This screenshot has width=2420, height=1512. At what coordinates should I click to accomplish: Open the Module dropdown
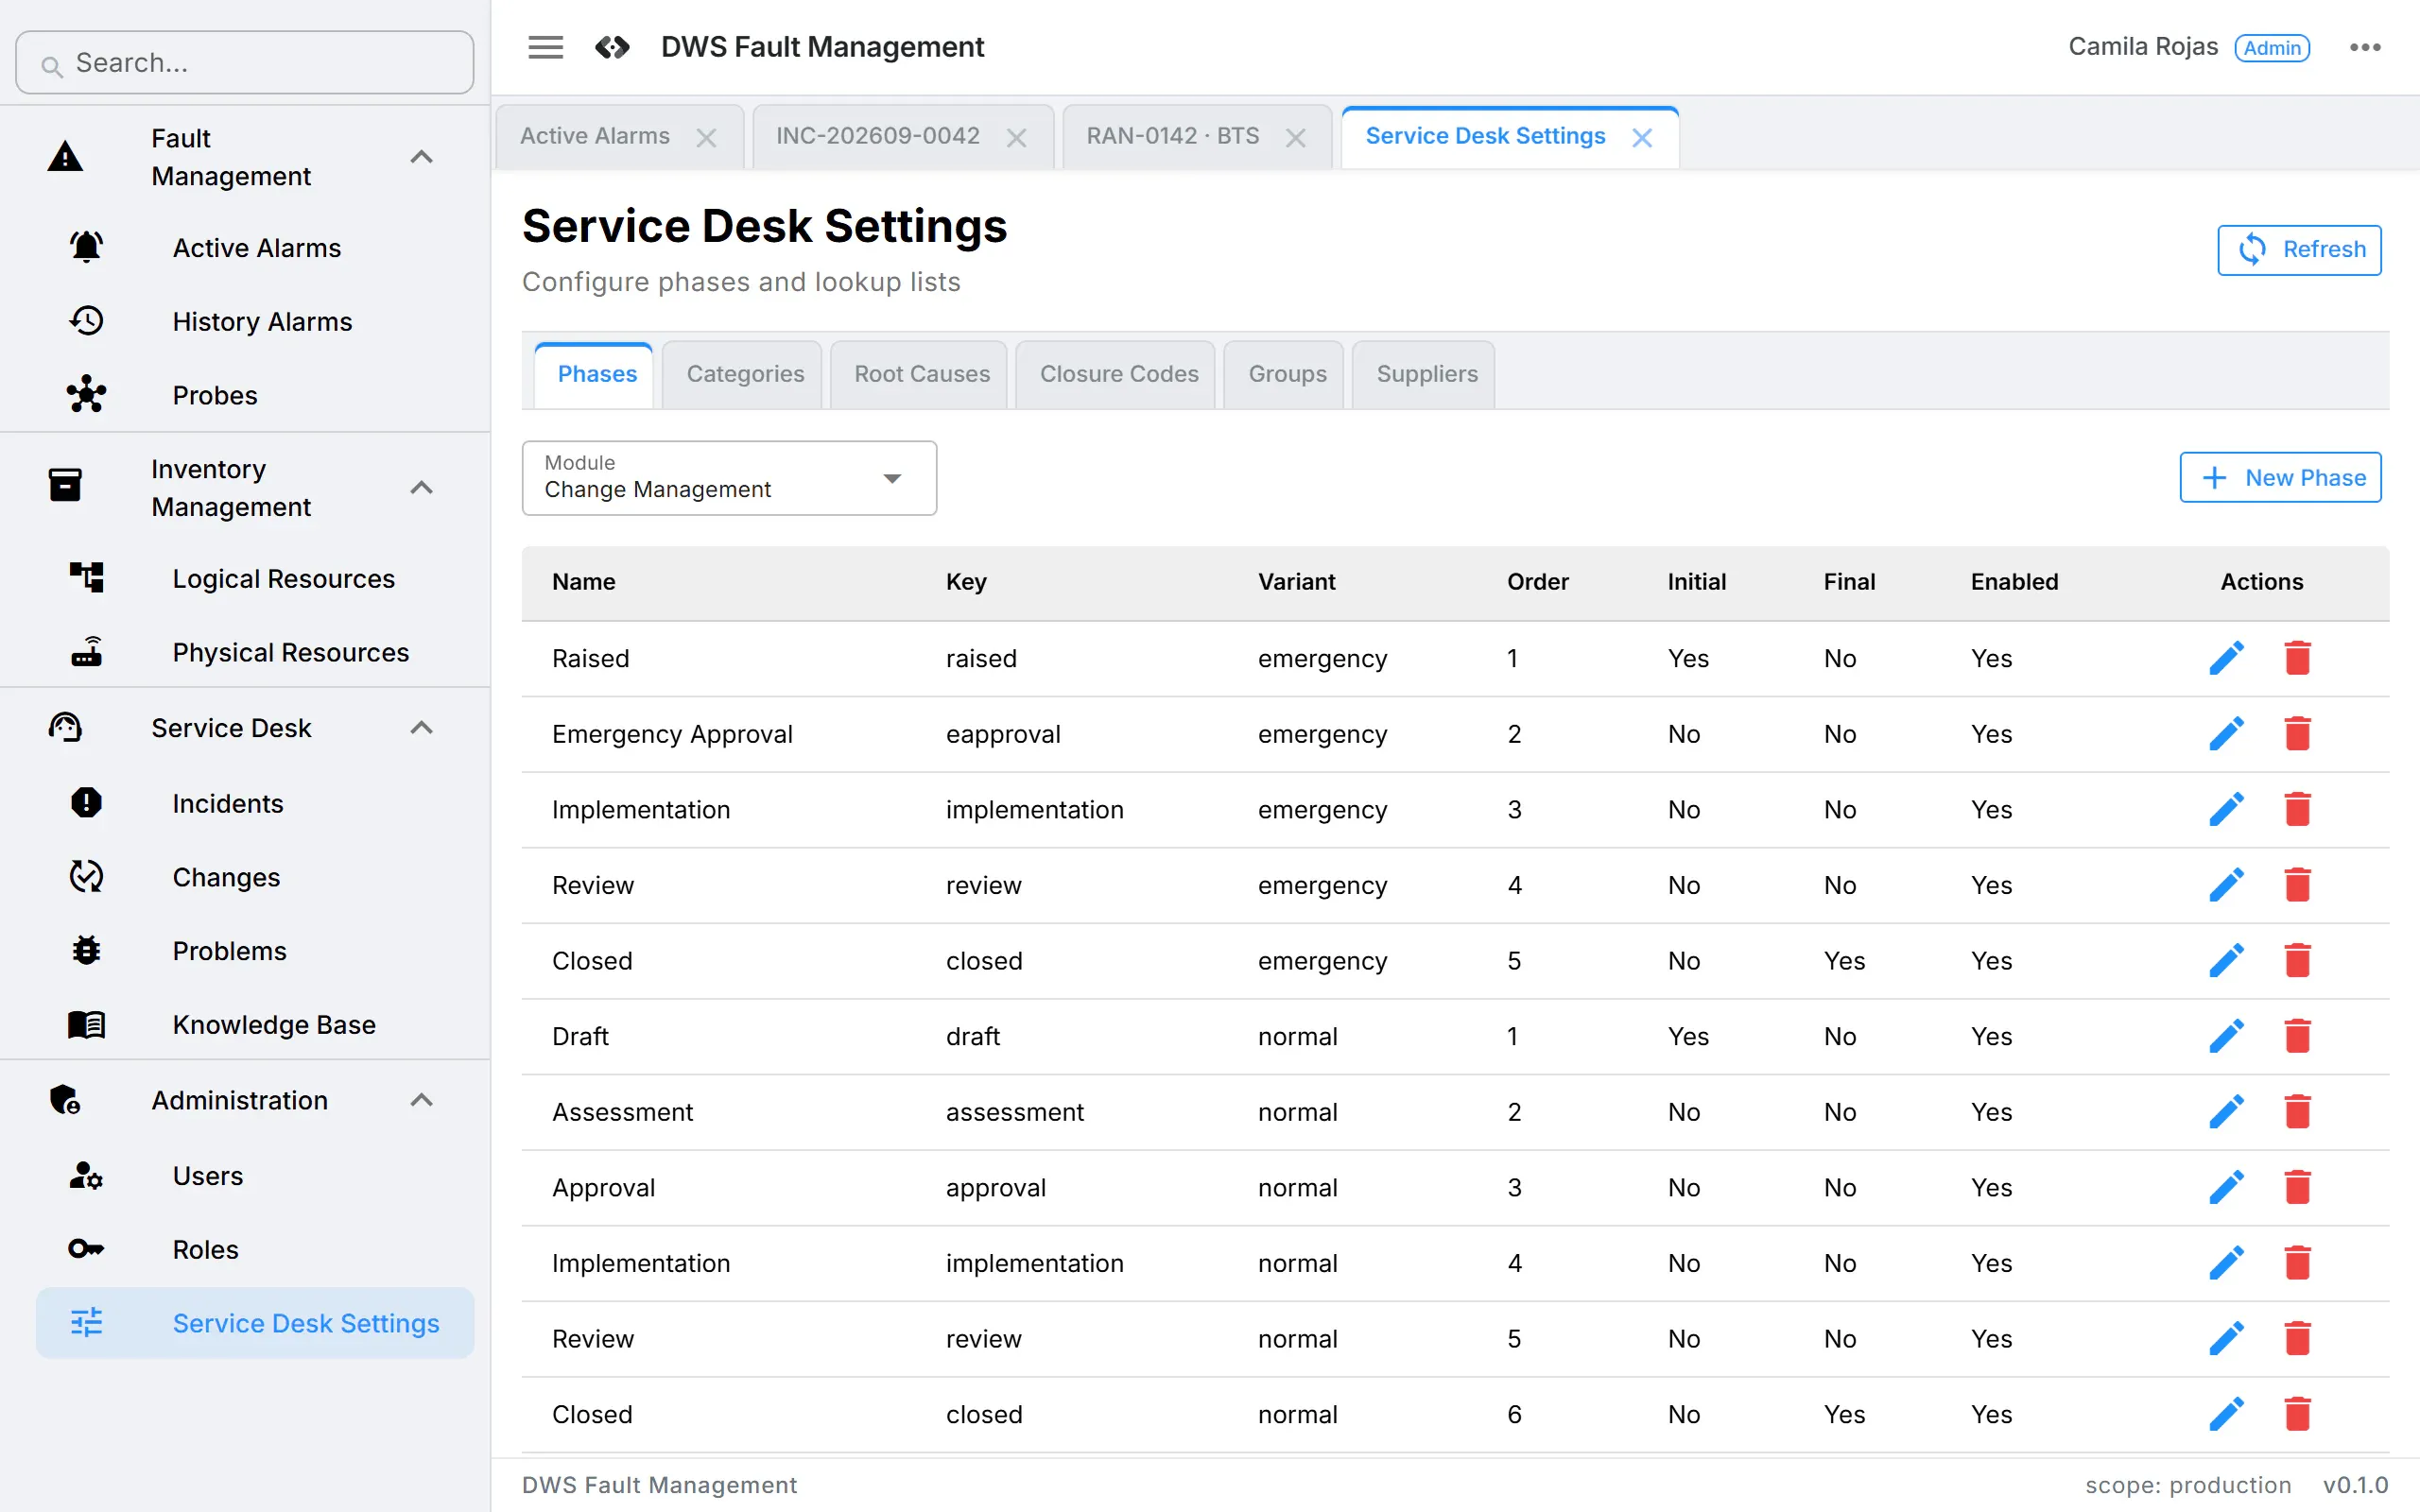(x=729, y=478)
